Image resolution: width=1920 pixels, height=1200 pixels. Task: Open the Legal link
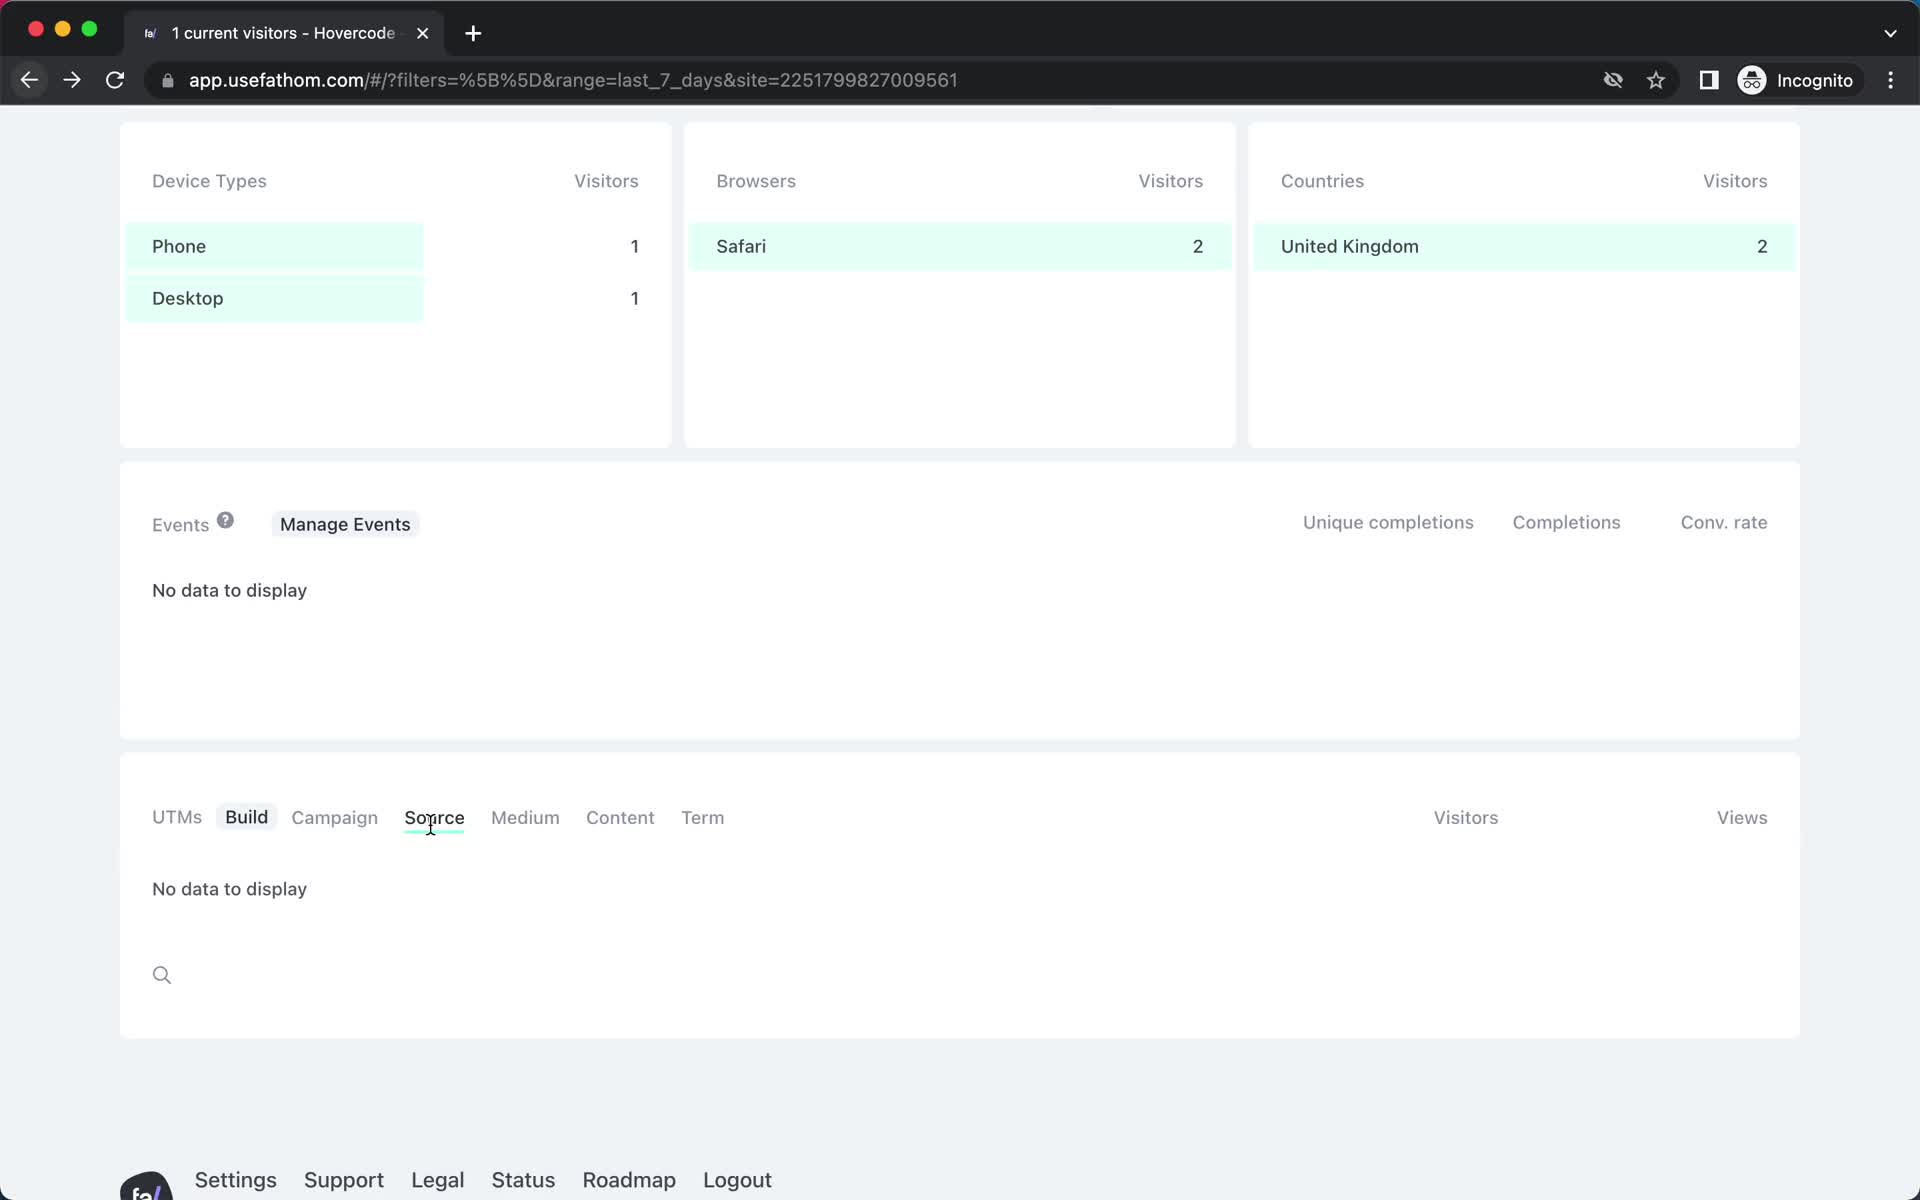coord(438,1180)
